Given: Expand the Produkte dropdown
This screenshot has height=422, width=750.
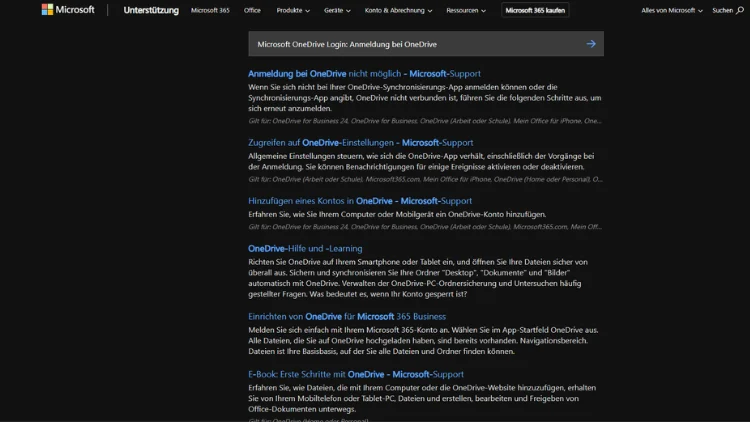Looking at the screenshot, I should [x=293, y=10].
